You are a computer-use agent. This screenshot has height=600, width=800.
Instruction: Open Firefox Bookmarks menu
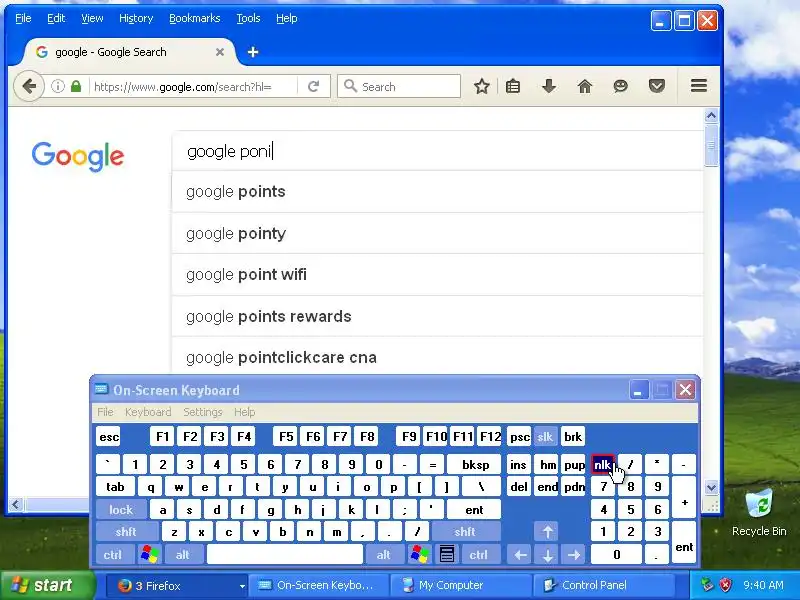tap(195, 18)
